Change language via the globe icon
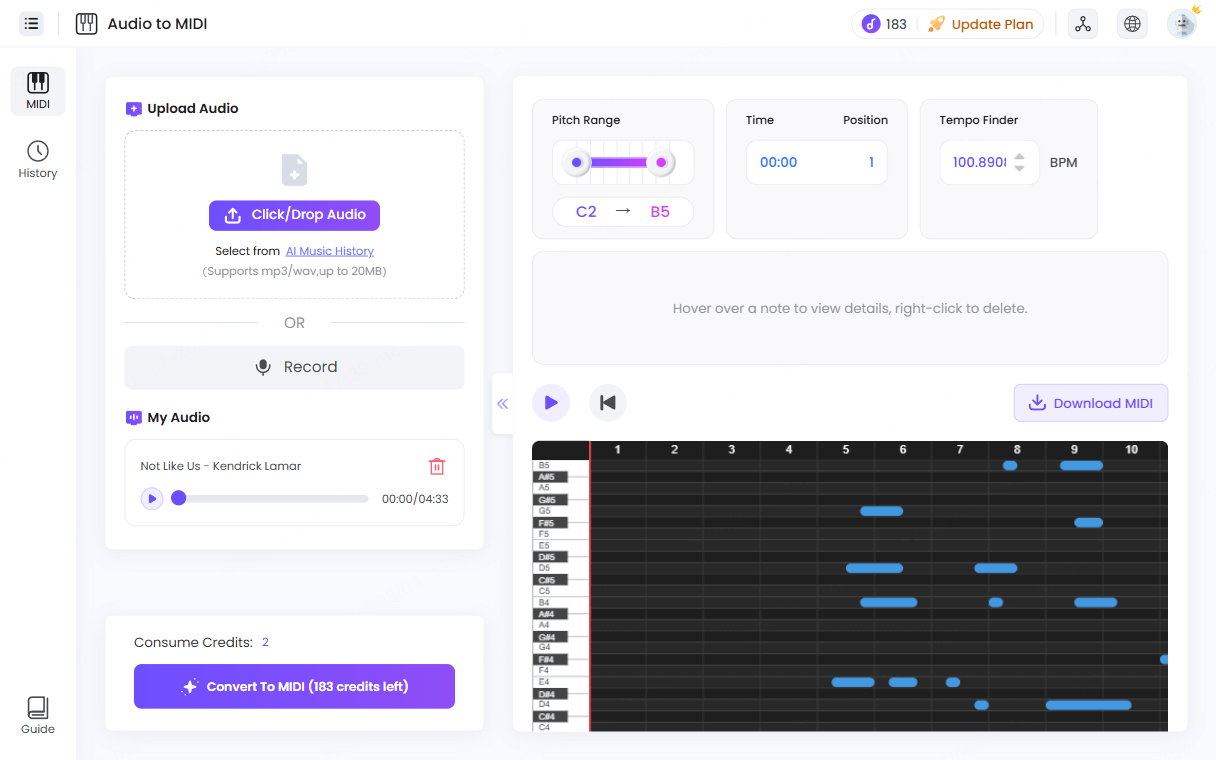 1132,23
